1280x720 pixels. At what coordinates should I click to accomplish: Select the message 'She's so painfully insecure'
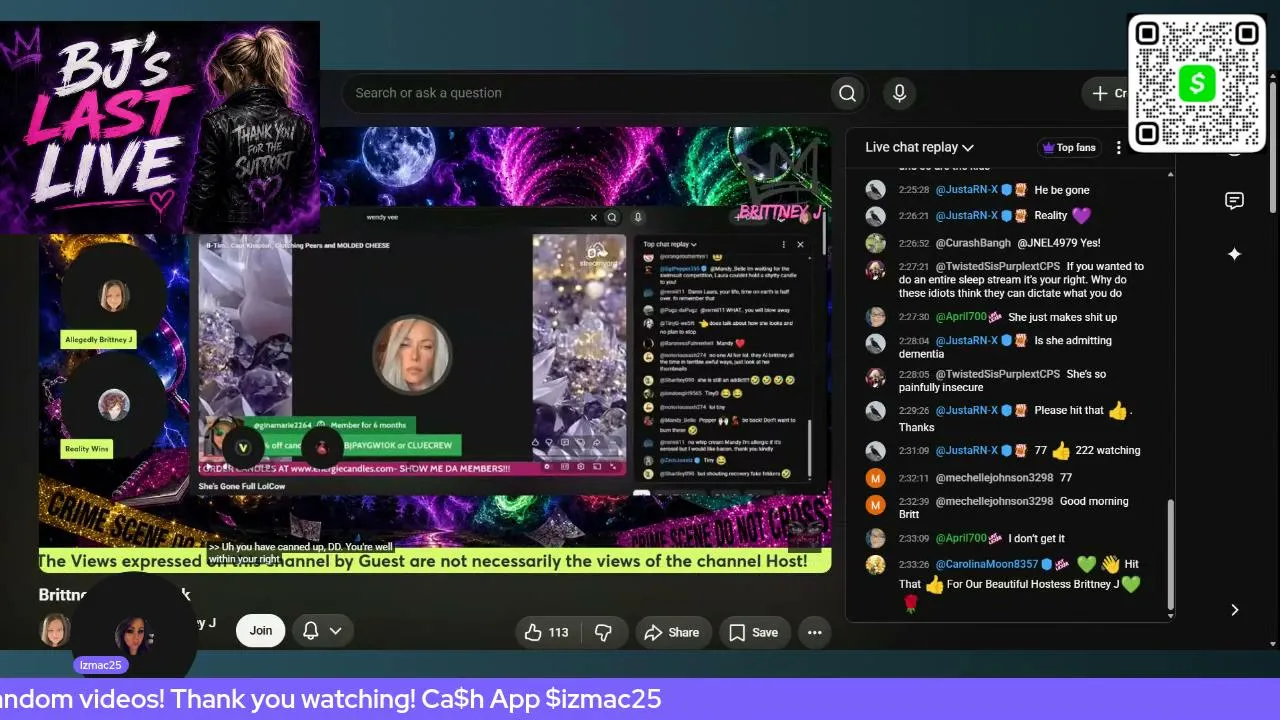1003,381
